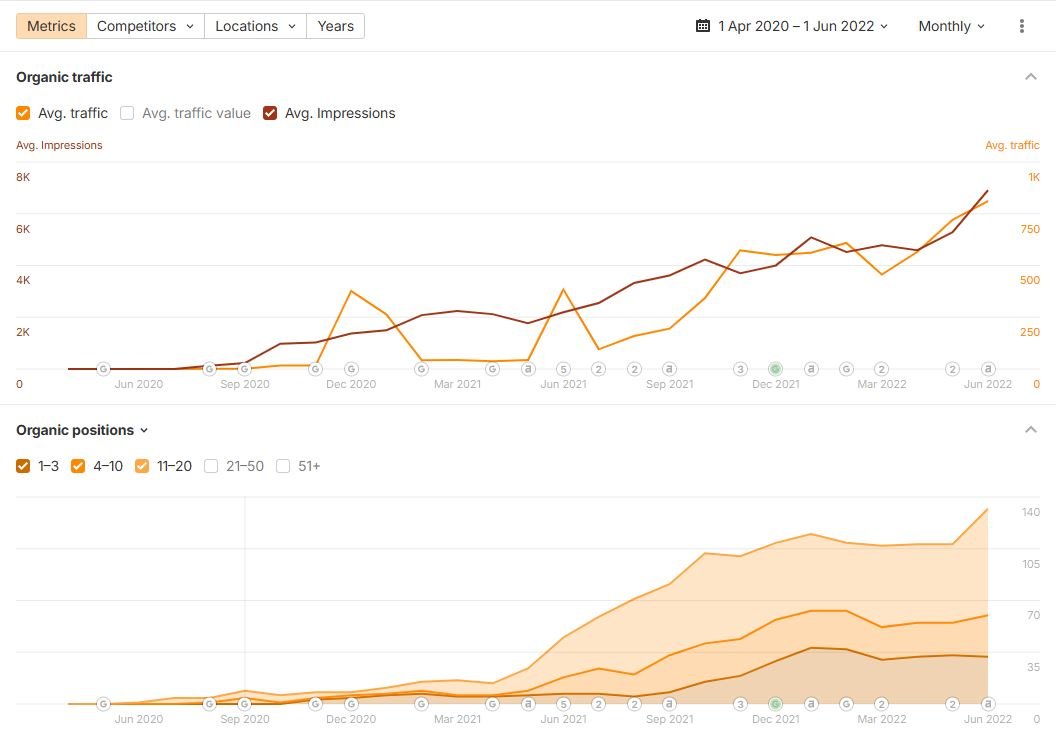
Task: Open the Locations dropdown button
Action: [255, 26]
